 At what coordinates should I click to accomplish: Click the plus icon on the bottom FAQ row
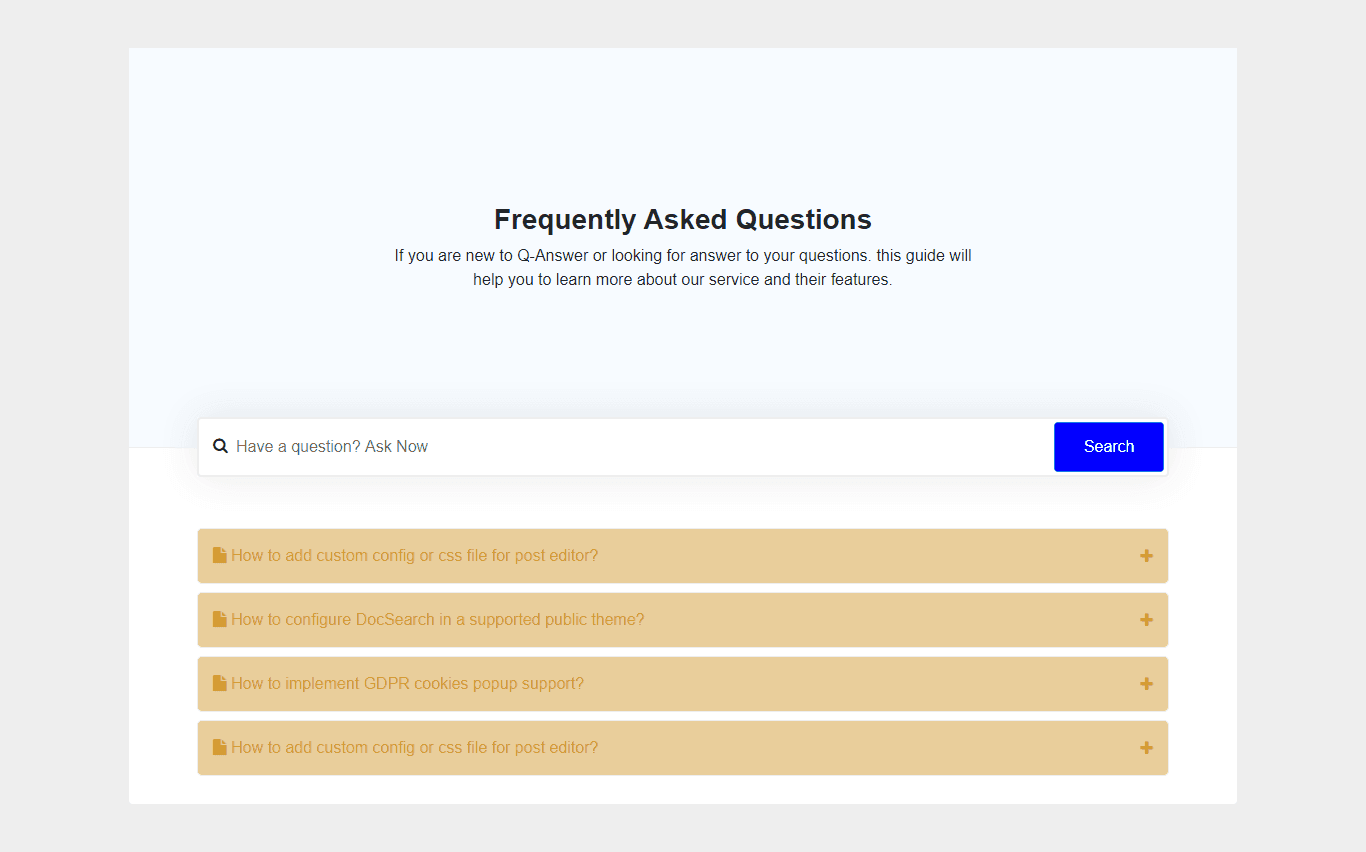(1146, 747)
